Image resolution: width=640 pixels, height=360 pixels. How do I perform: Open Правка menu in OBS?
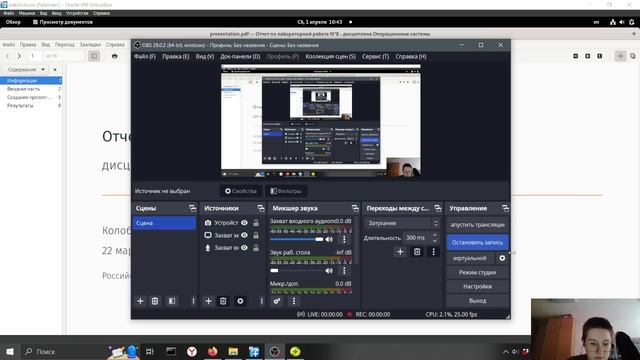tap(176, 56)
